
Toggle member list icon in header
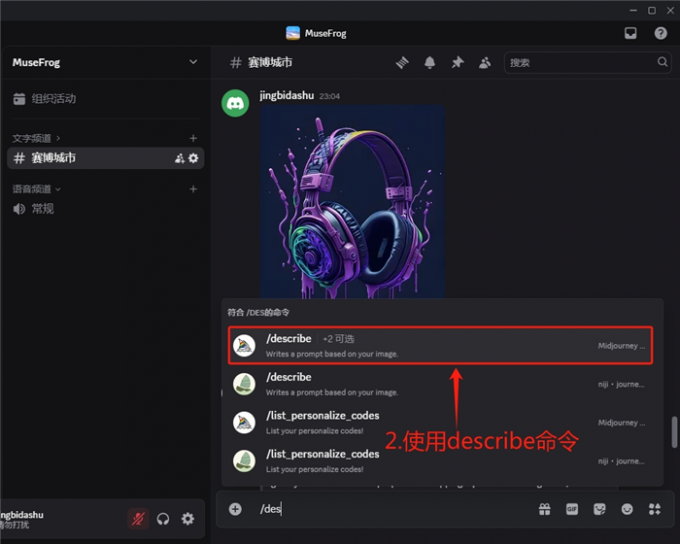(x=484, y=63)
